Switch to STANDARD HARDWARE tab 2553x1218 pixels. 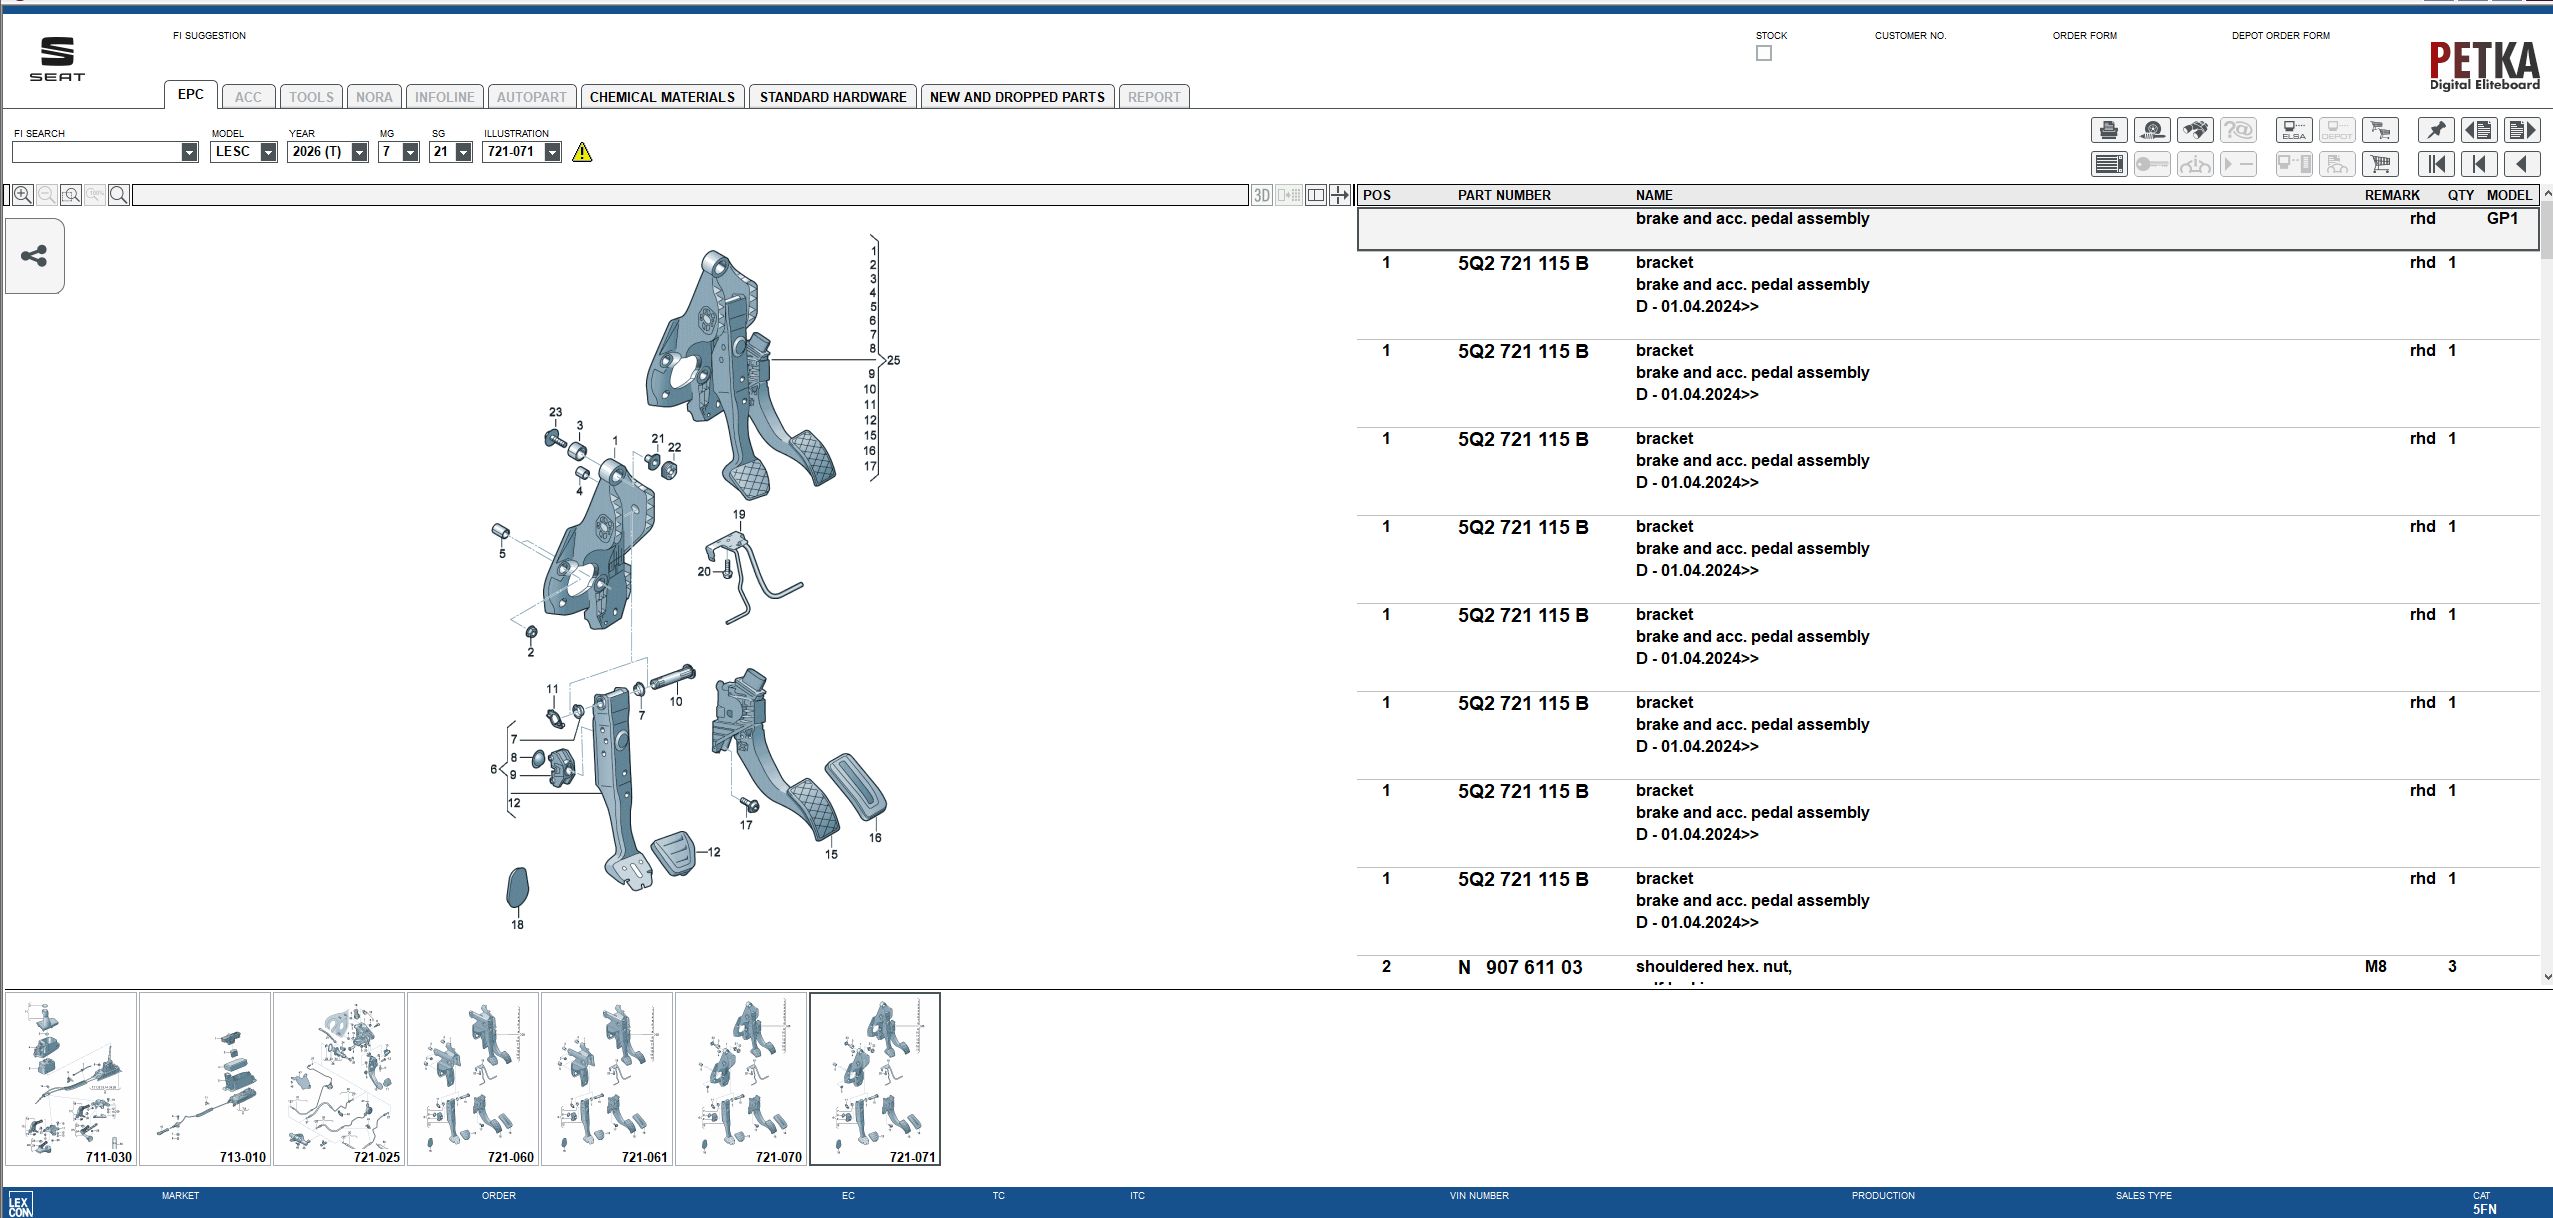[x=832, y=97]
